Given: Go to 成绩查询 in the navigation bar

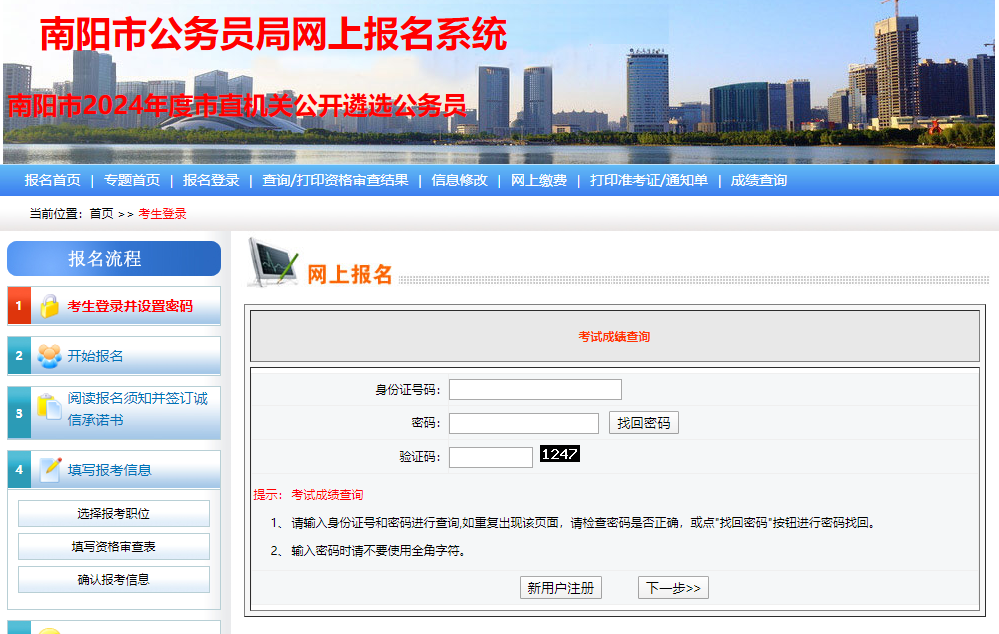Looking at the screenshot, I should 759,180.
